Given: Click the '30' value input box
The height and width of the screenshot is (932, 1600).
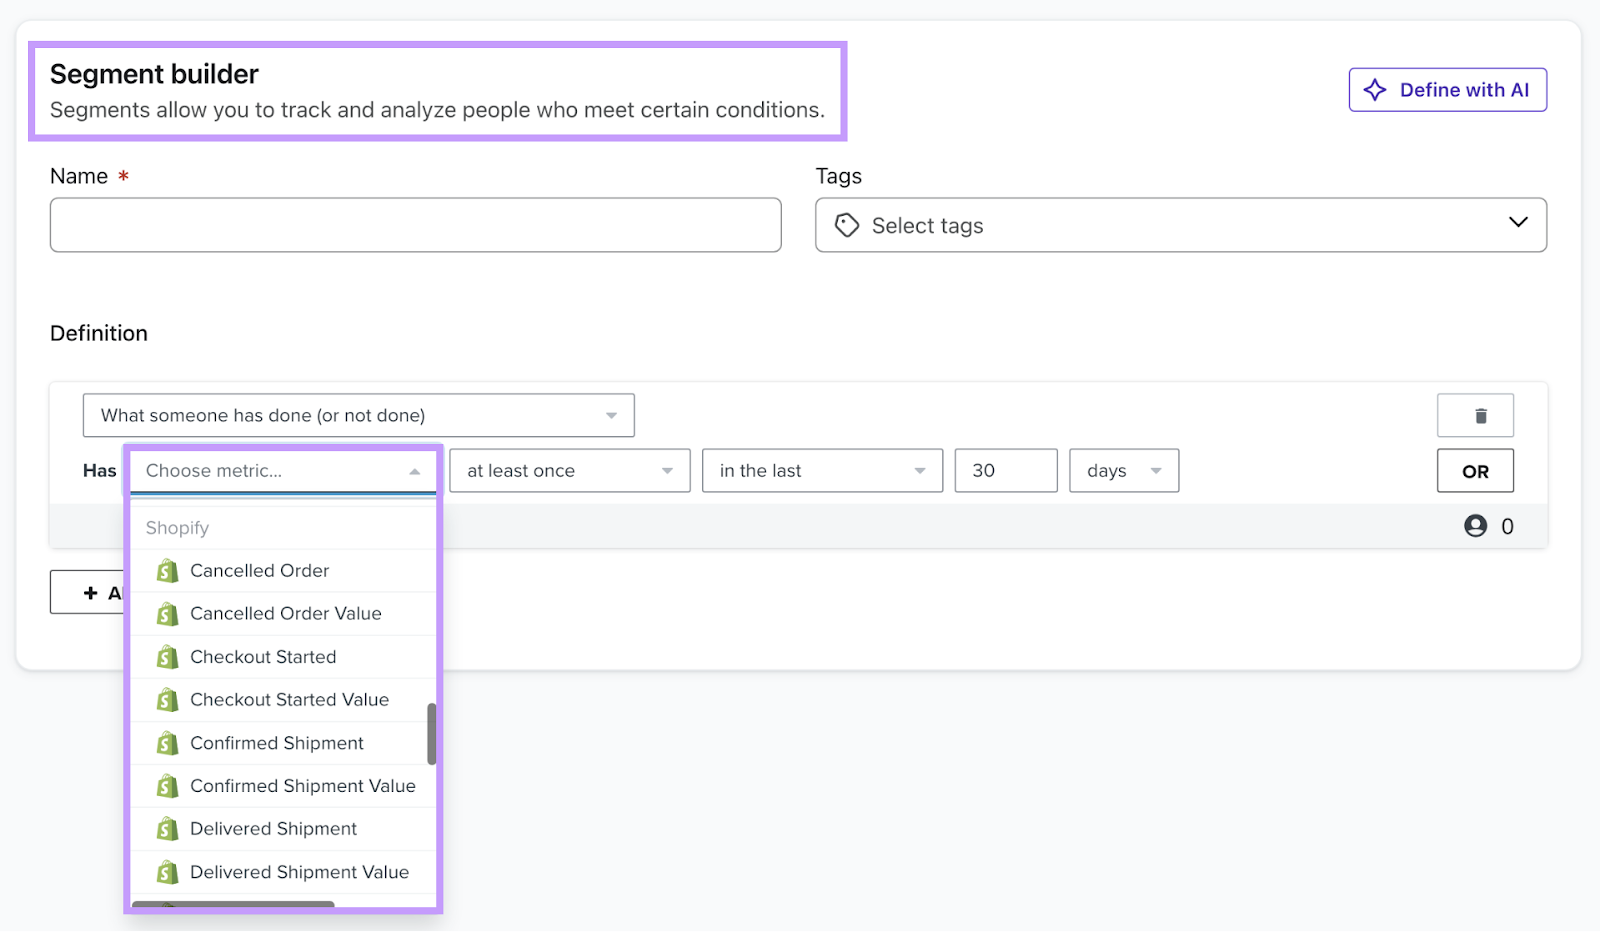Looking at the screenshot, I should 1005,470.
